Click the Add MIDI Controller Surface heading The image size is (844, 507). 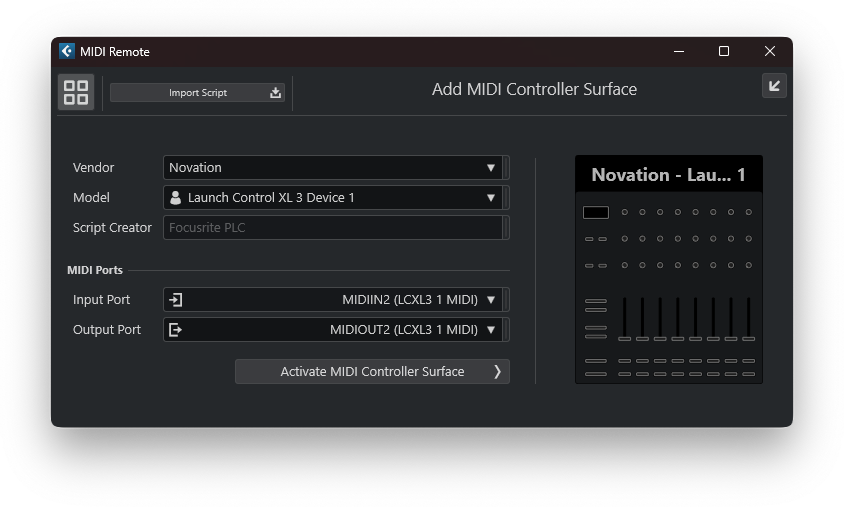534,89
